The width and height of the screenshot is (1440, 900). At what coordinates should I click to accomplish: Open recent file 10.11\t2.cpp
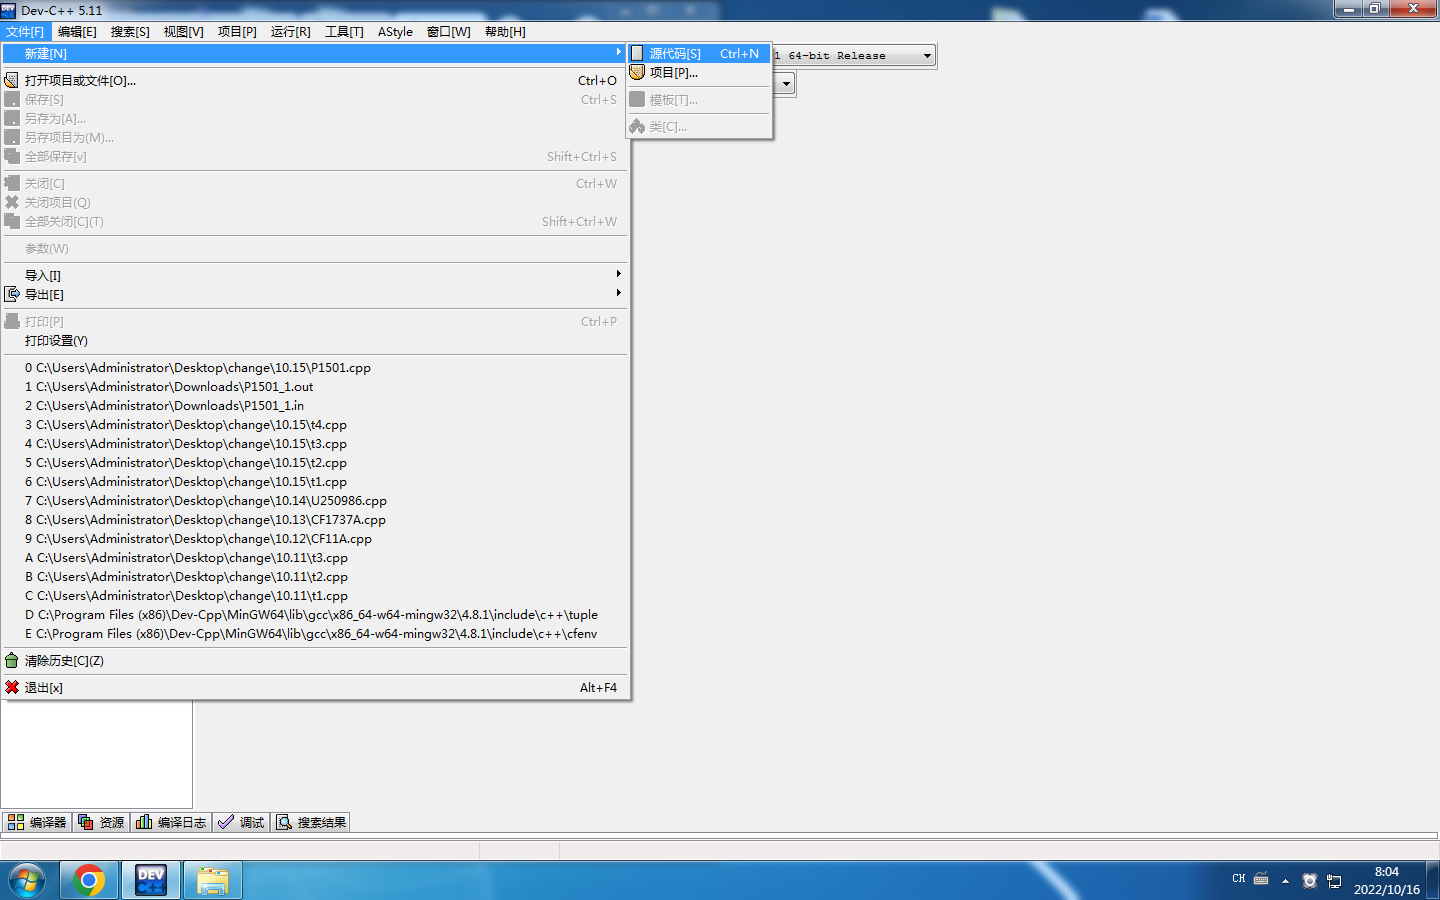[x=314, y=577]
